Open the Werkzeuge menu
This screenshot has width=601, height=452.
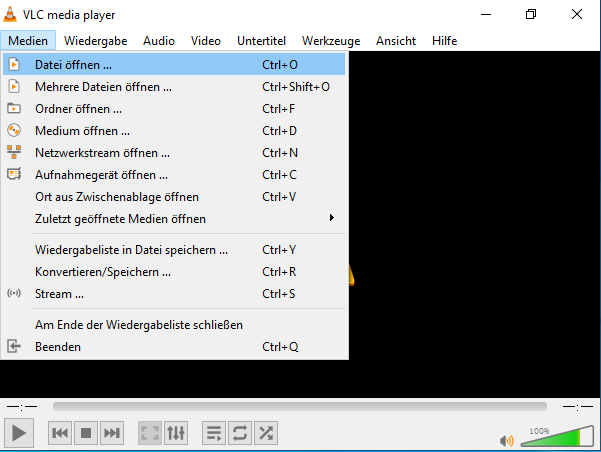(331, 41)
